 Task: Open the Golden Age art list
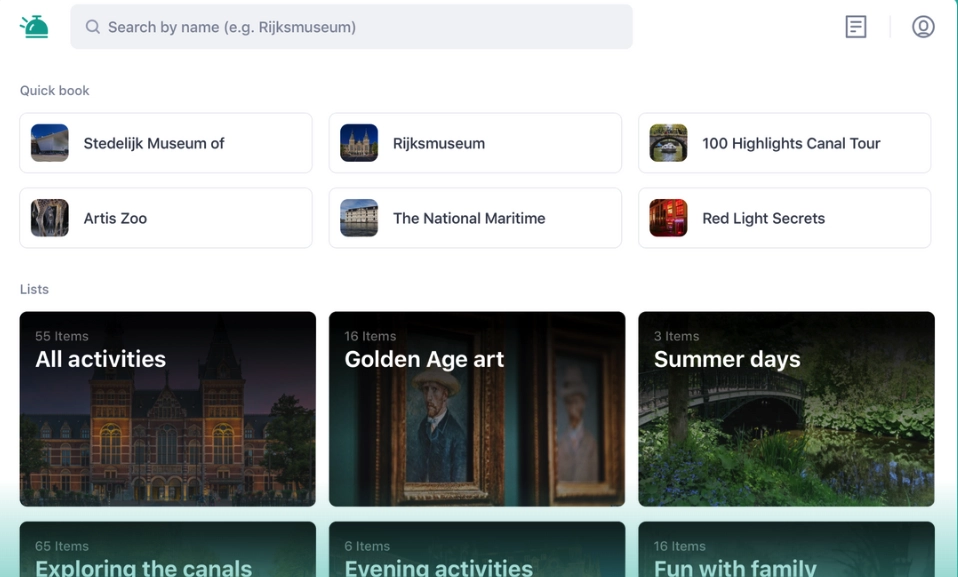click(477, 409)
